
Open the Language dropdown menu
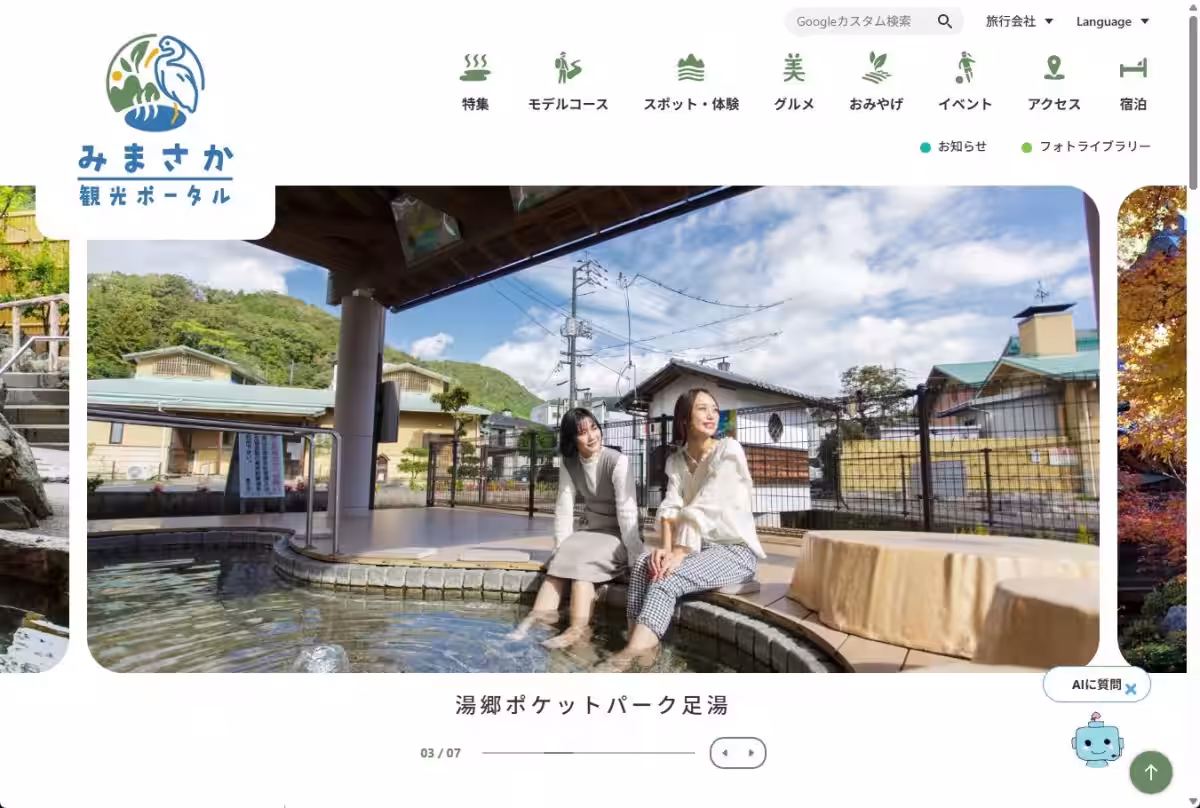(x=1112, y=21)
